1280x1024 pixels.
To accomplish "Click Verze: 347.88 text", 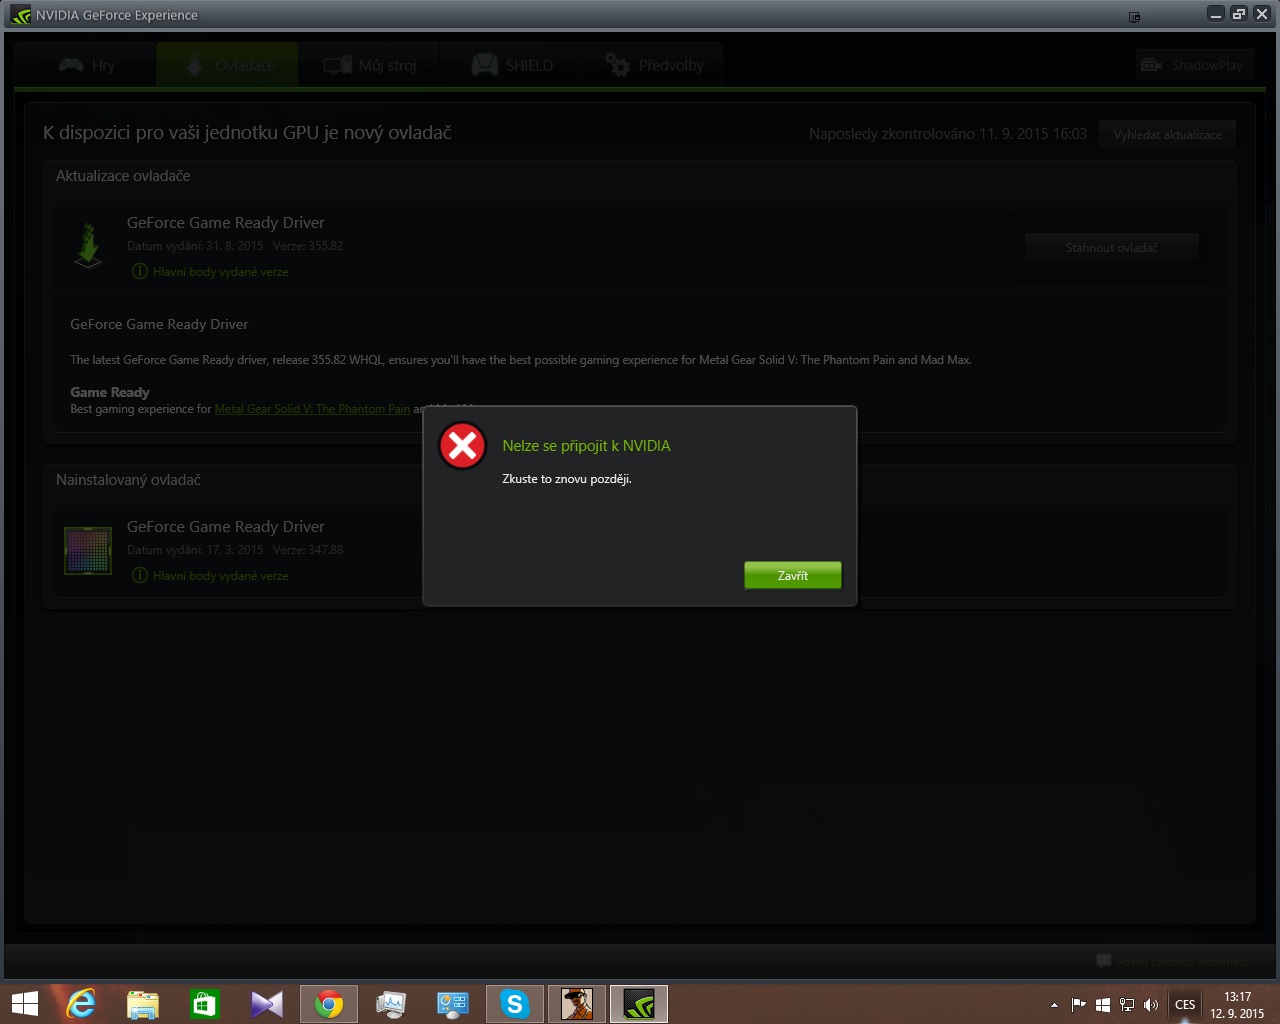I will pyautogui.click(x=308, y=550).
